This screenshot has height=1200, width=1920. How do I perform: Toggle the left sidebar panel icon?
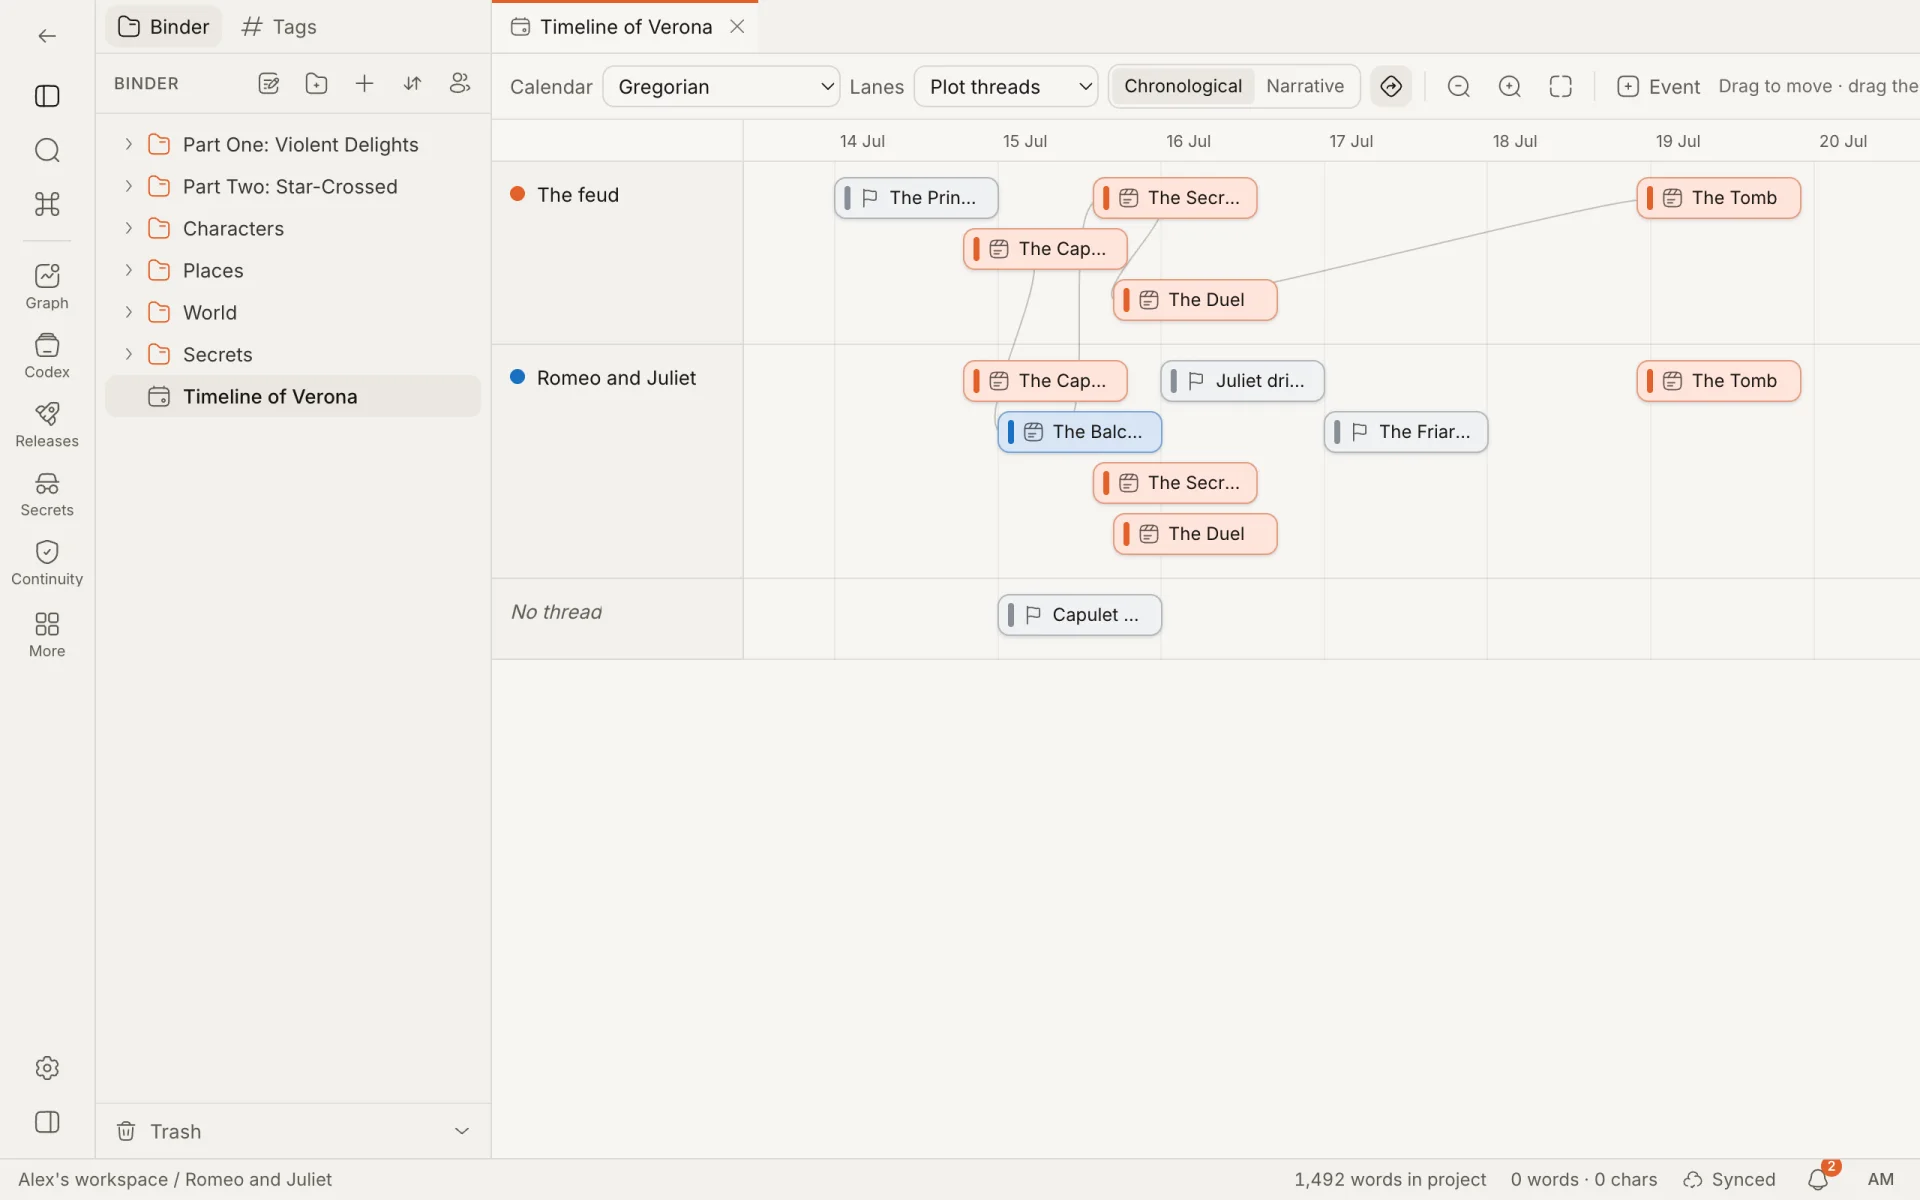click(47, 96)
